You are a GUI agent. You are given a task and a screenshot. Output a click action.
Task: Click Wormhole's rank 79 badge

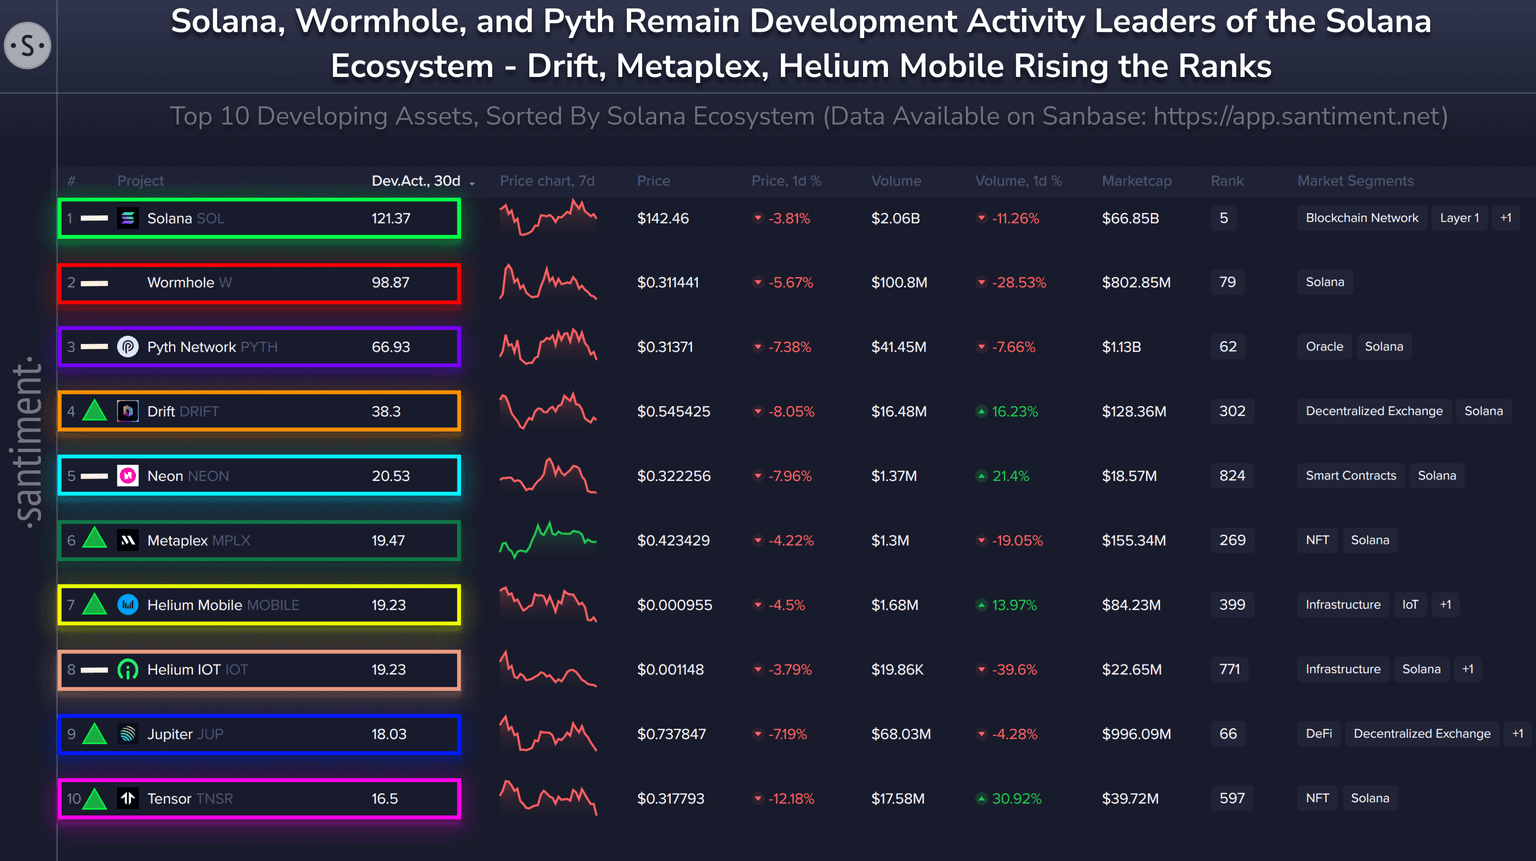tap(1227, 282)
